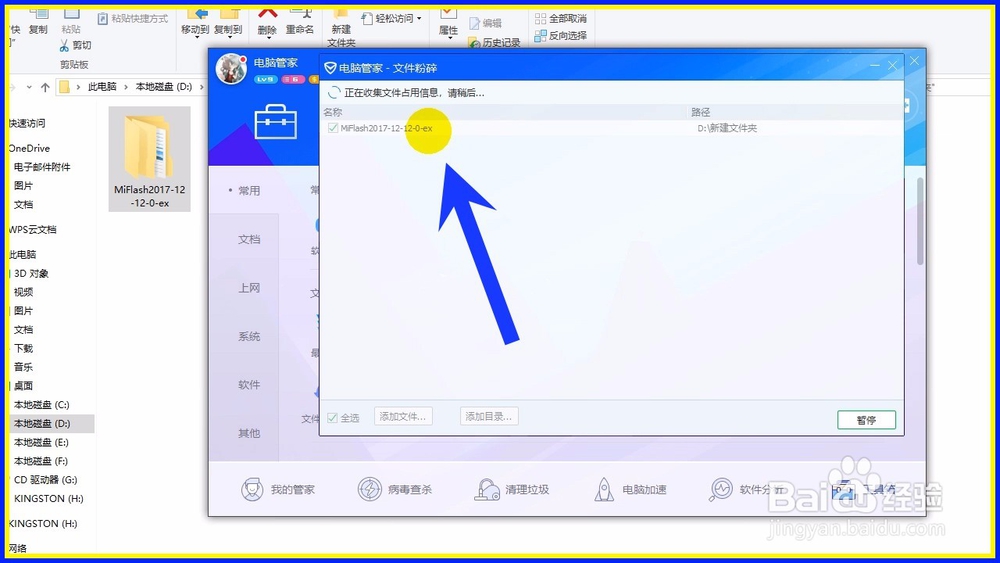Image resolution: width=1000 pixels, height=563 pixels.
Task: Click 移动到 in Explorer ribbon
Action: point(195,22)
